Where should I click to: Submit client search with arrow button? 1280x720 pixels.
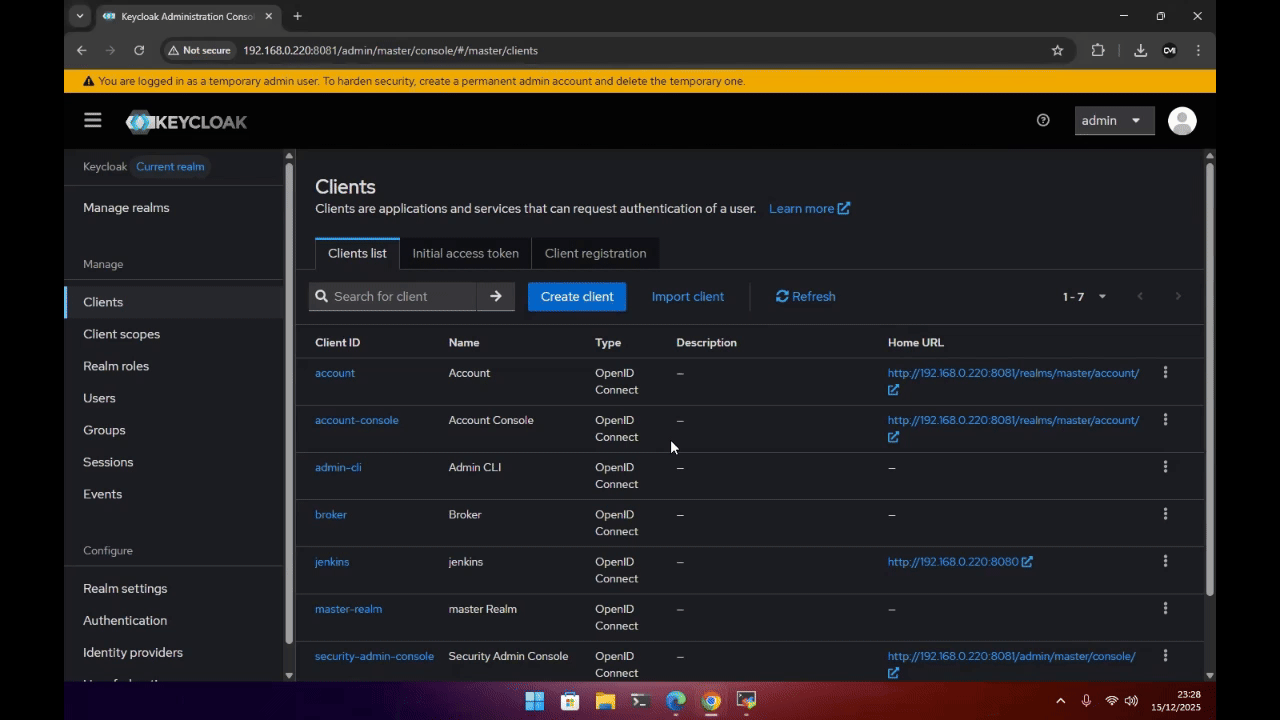click(x=496, y=296)
